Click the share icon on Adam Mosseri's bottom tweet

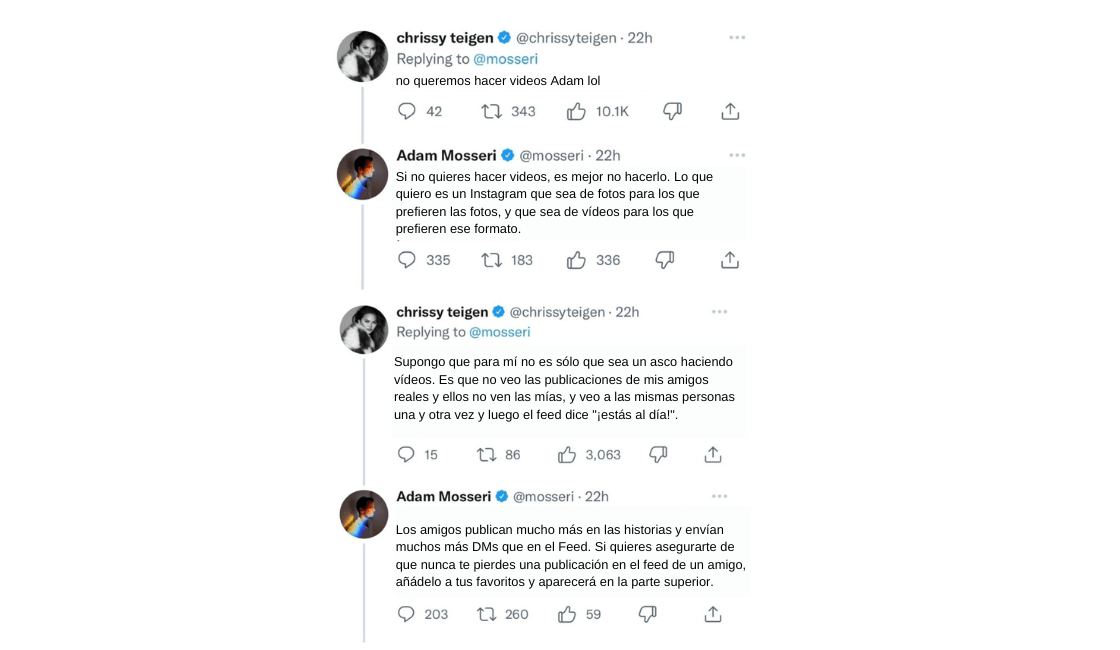click(x=712, y=614)
